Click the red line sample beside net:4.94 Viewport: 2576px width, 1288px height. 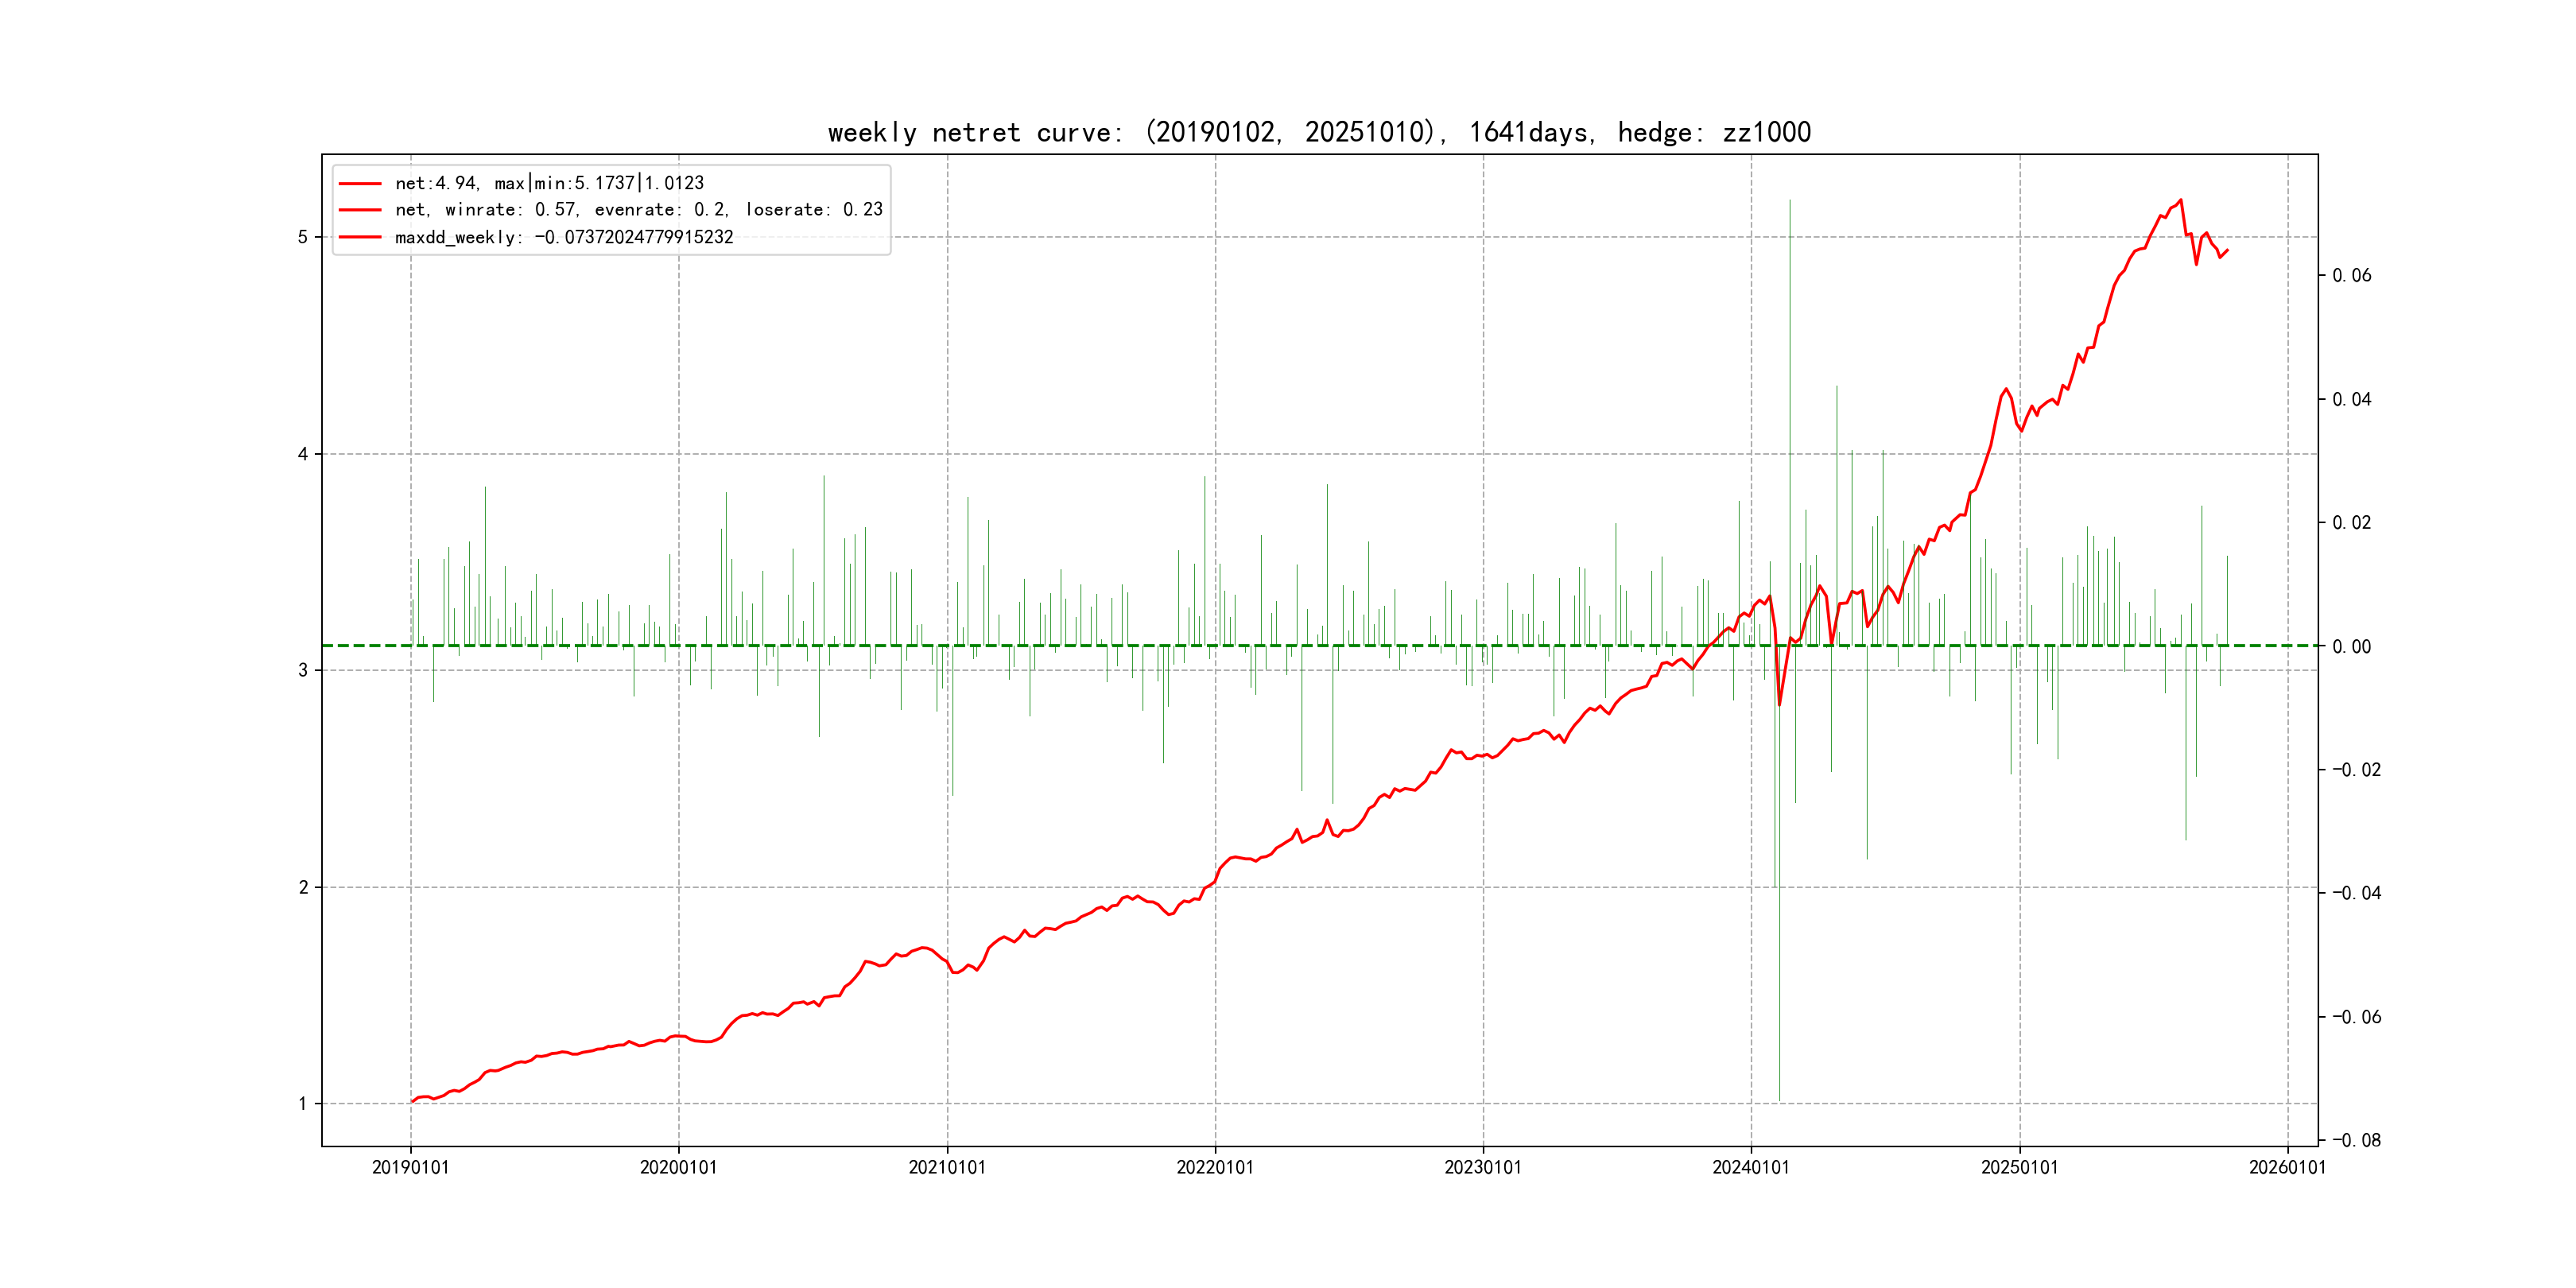pyautogui.click(x=360, y=183)
